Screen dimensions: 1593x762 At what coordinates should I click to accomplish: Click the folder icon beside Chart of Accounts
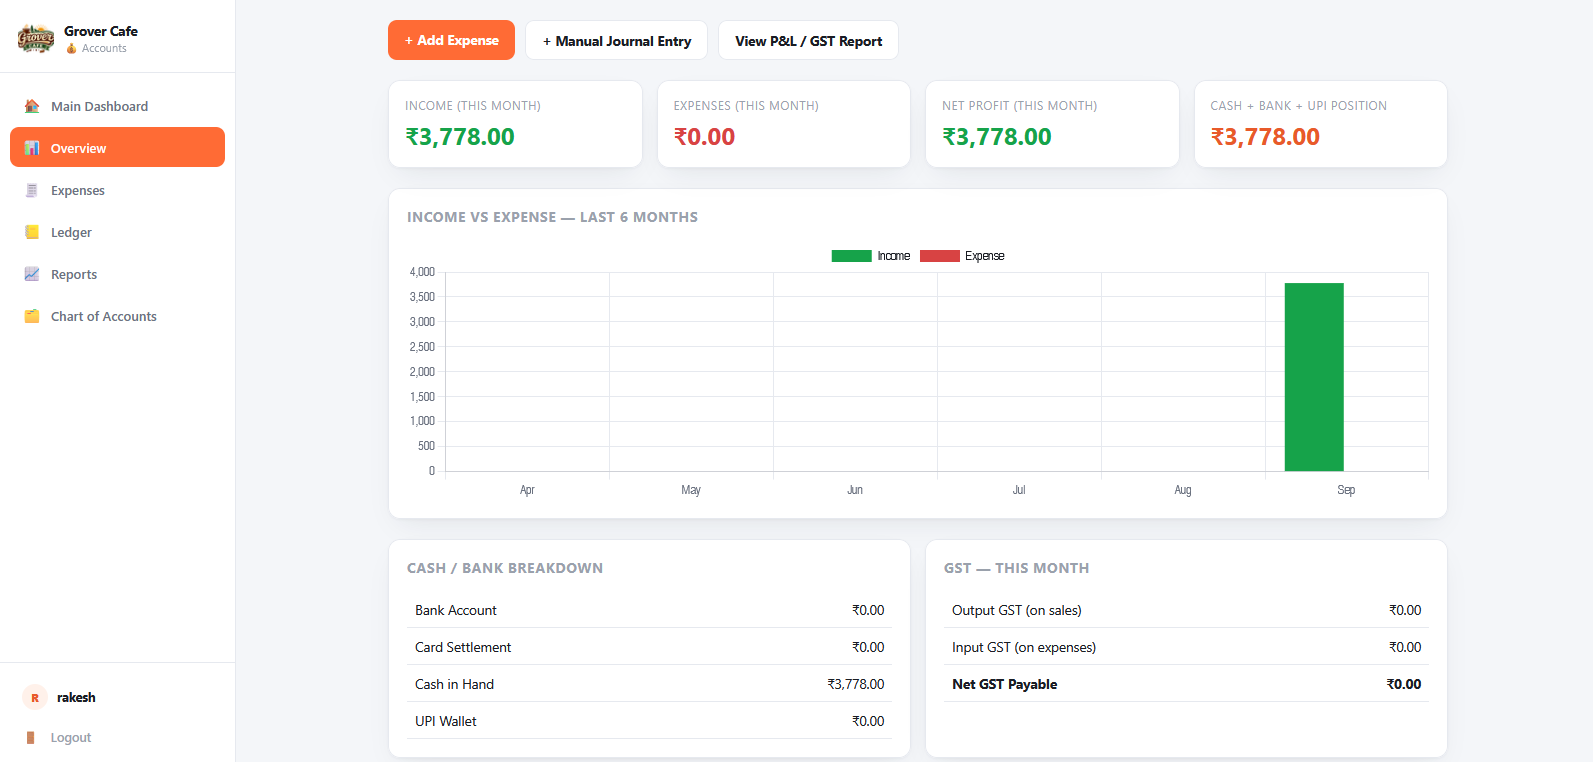point(32,316)
